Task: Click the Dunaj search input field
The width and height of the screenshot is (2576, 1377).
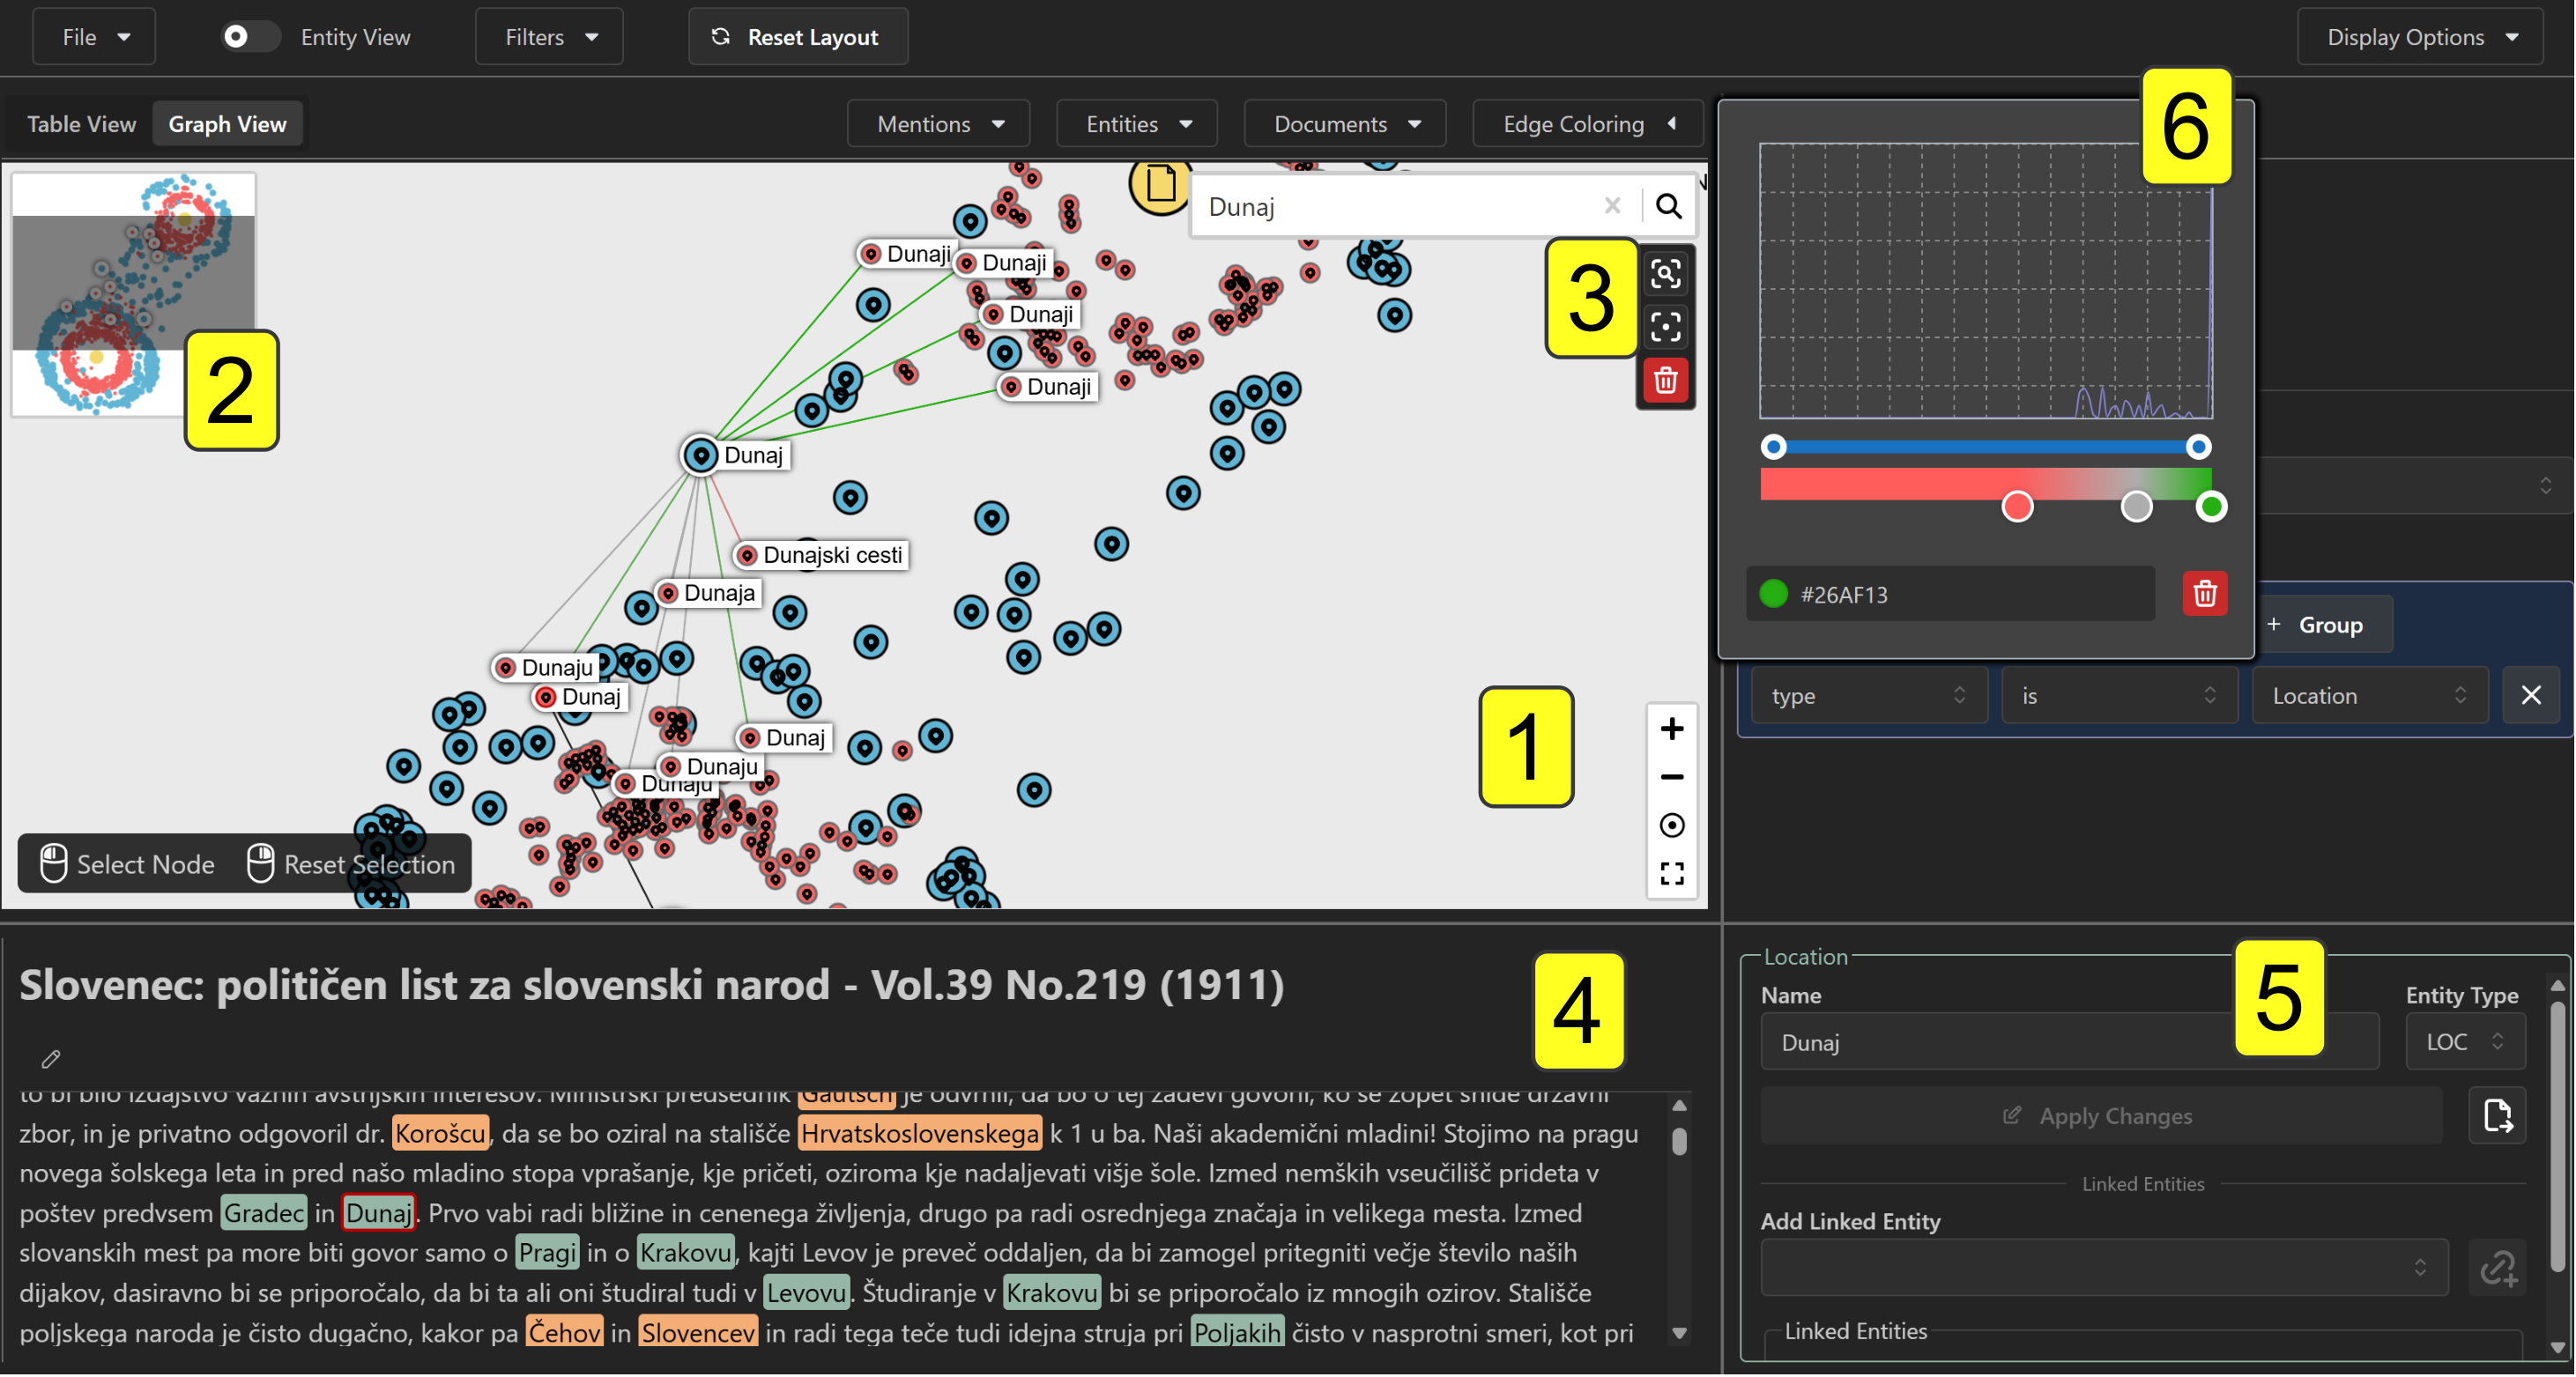Action: (1400, 206)
